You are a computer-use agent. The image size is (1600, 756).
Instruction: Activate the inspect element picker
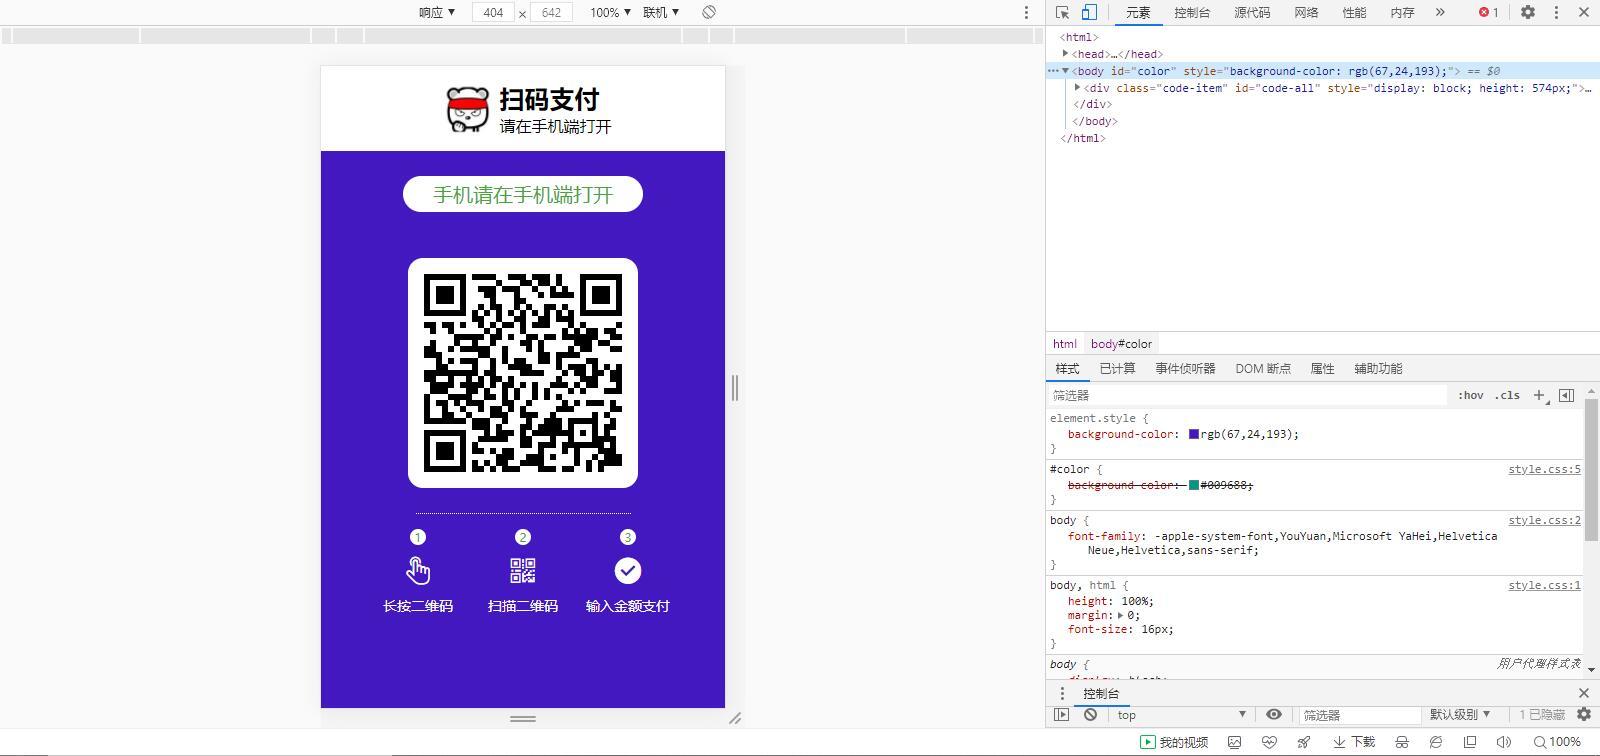1062,12
